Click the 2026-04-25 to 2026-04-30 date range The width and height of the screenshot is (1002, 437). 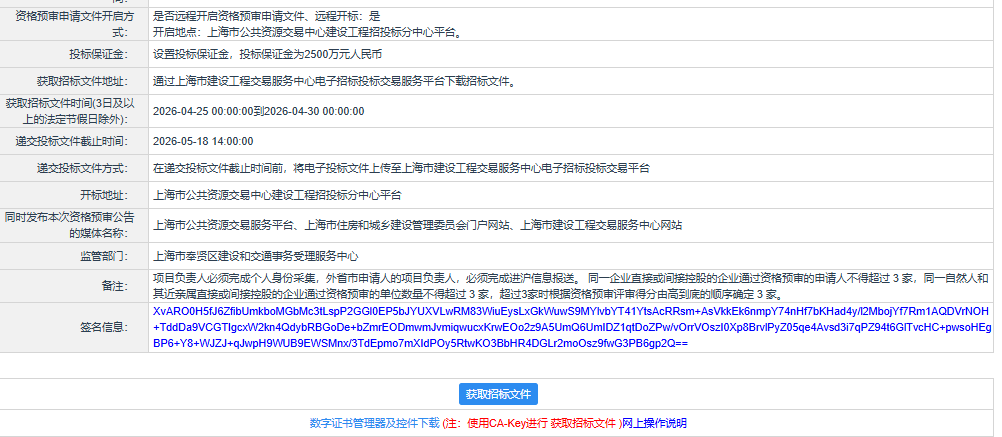258,111
